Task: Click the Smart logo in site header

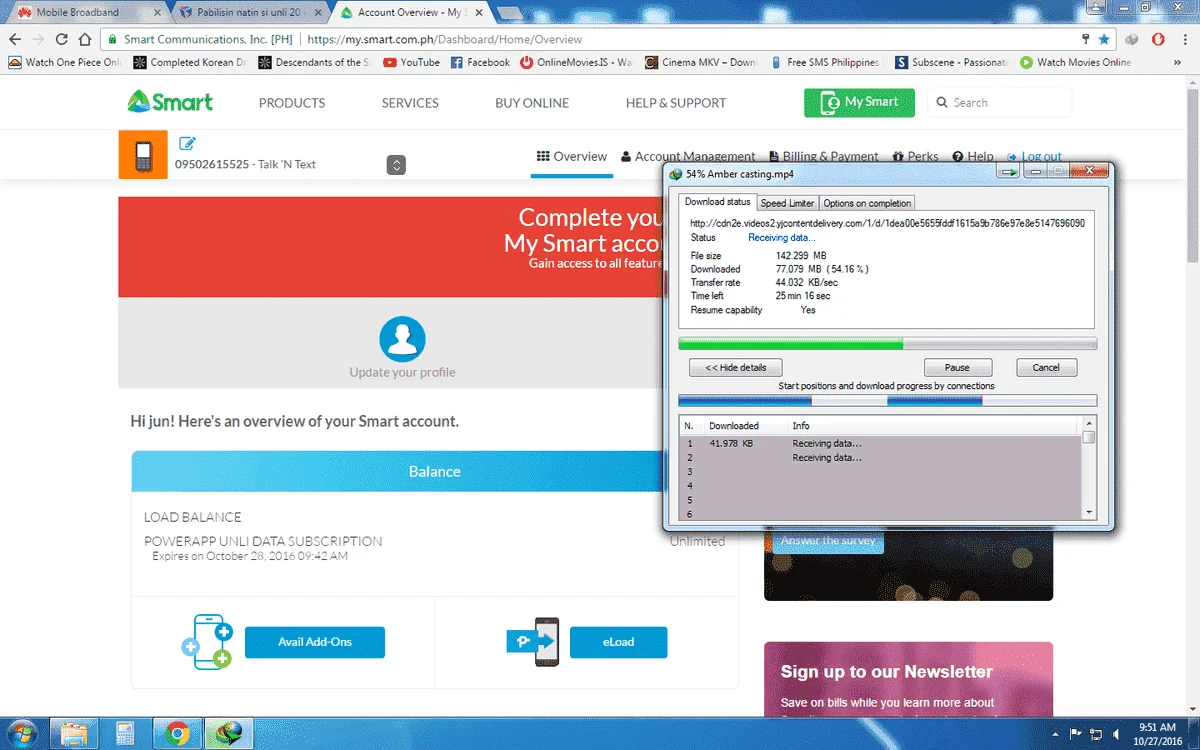Action: pyautogui.click(x=170, y=102)
